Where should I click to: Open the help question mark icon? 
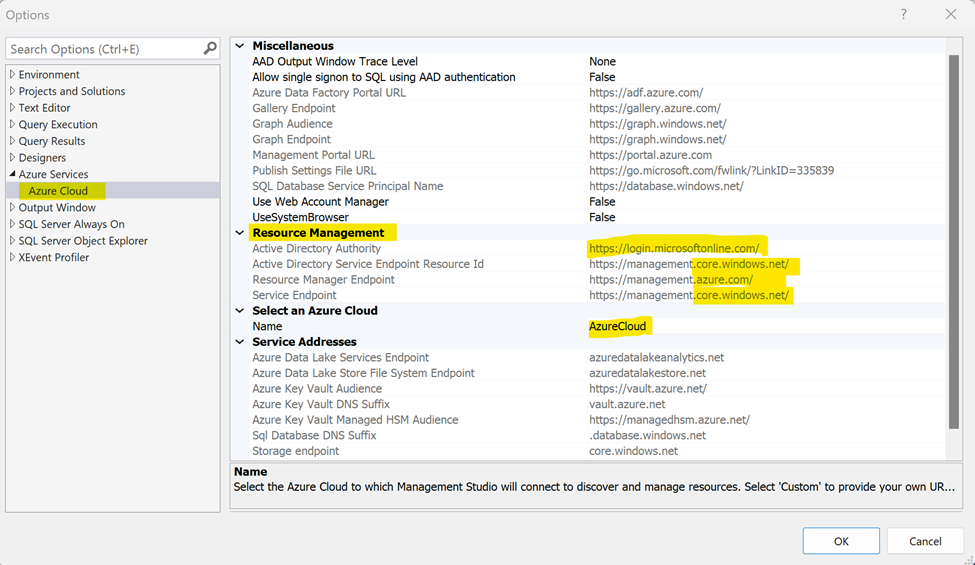pyautogui.click(x=903, y=14)
